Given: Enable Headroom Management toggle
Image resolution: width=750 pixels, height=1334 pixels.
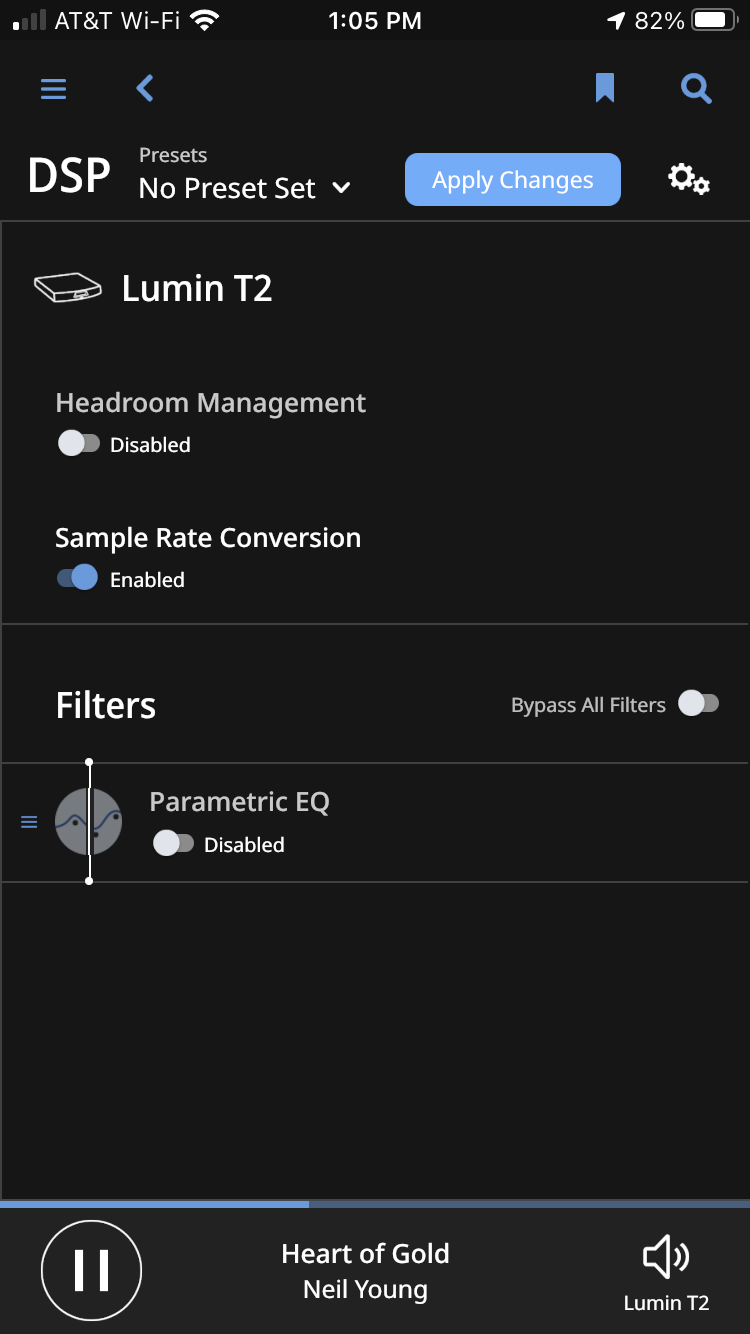Looking at the screenshot, I should tap(79, 444).
